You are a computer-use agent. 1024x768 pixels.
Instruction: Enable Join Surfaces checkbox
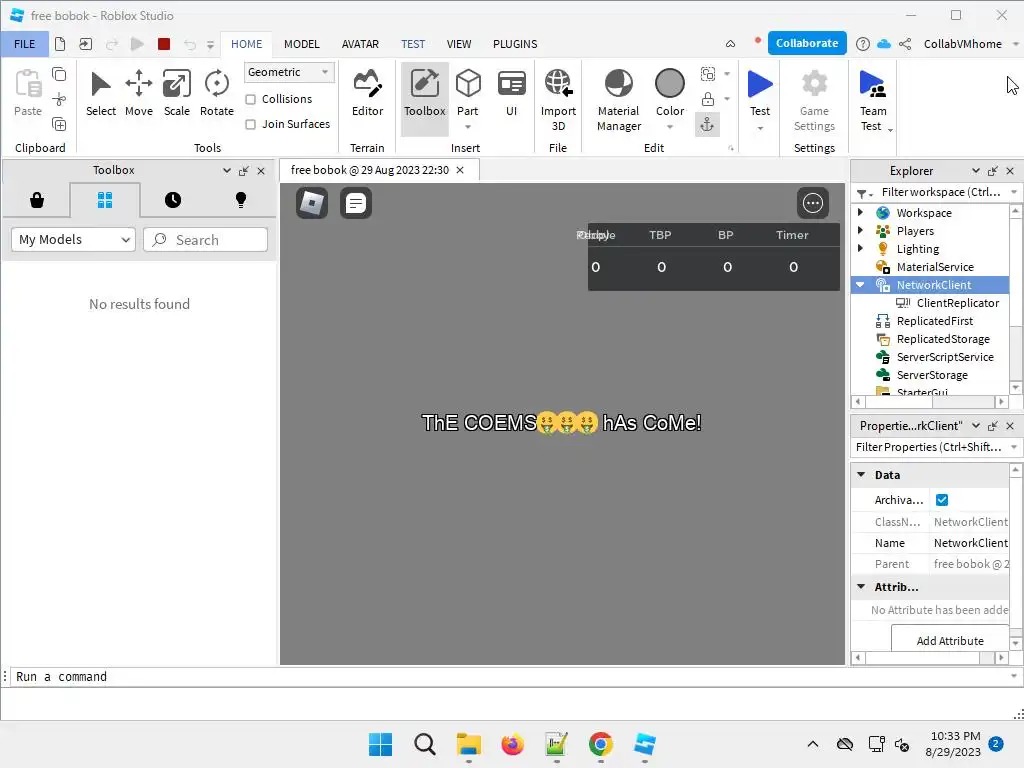[250, 124]
